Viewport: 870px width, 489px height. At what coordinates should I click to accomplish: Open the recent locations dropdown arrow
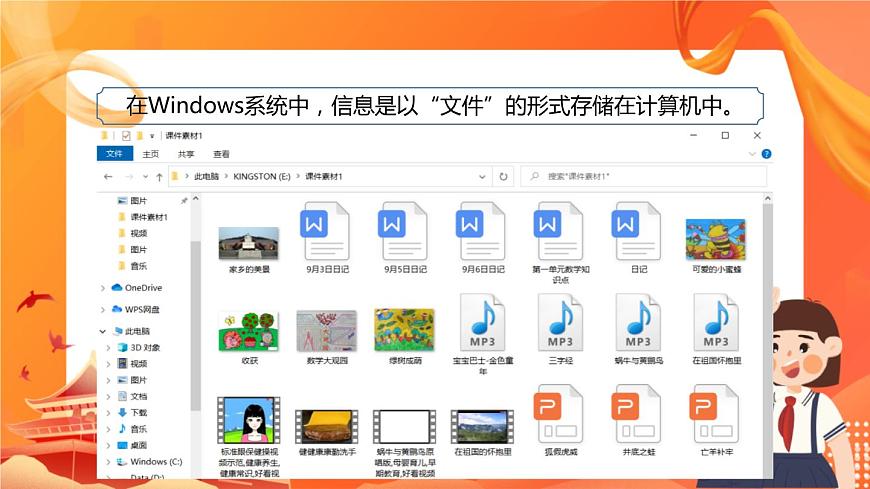tap(145, 177)
